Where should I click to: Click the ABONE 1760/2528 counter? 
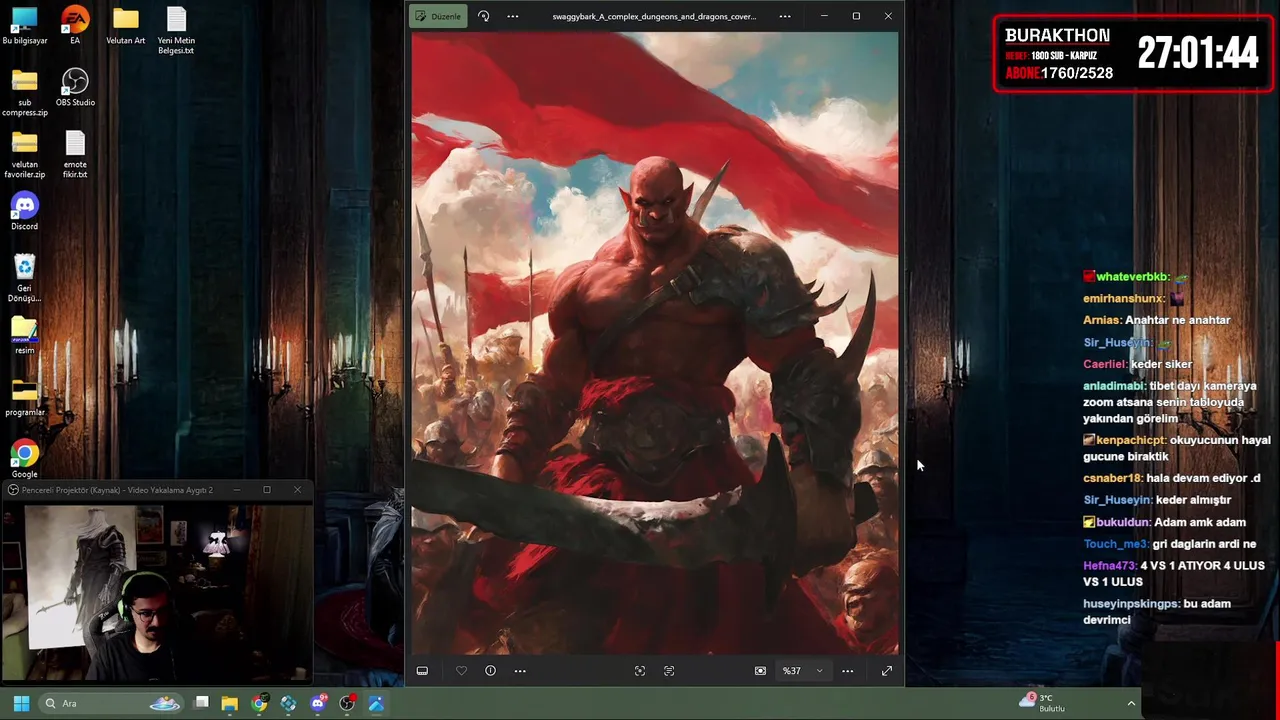[x=1059, y=73]
